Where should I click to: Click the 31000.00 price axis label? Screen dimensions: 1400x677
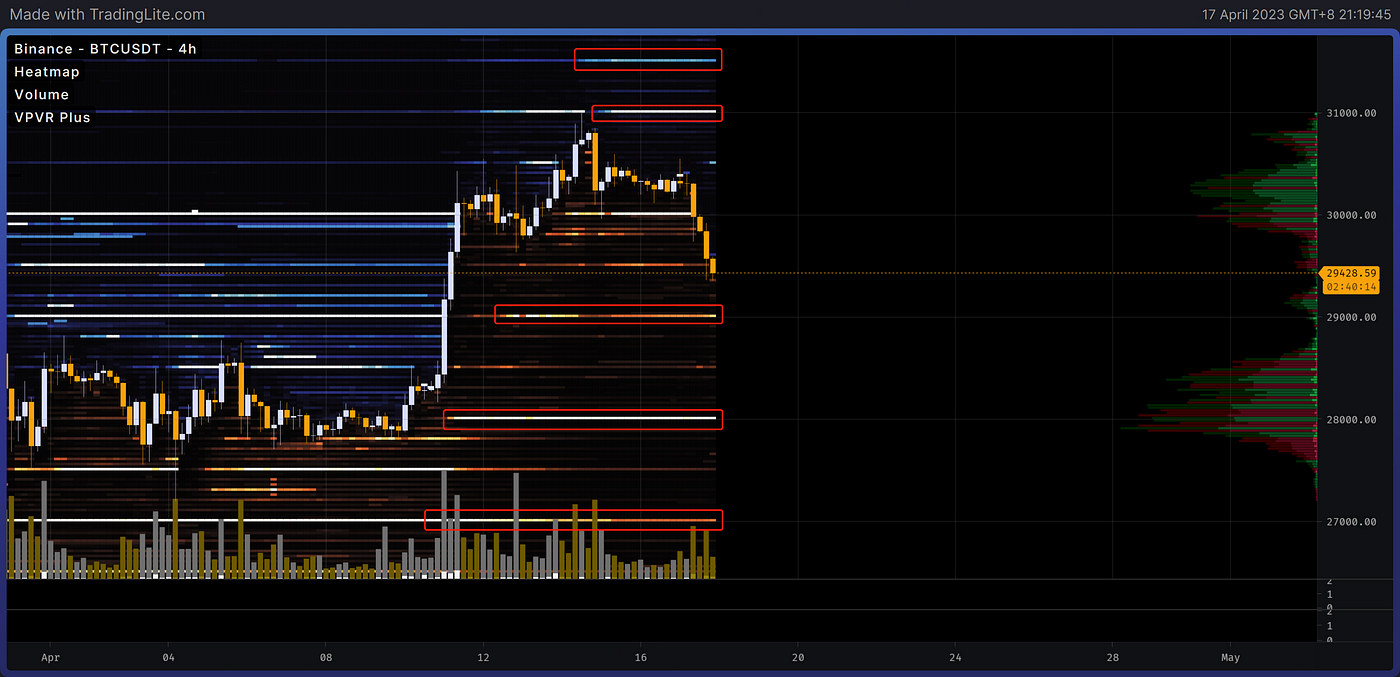[1352, 113]
